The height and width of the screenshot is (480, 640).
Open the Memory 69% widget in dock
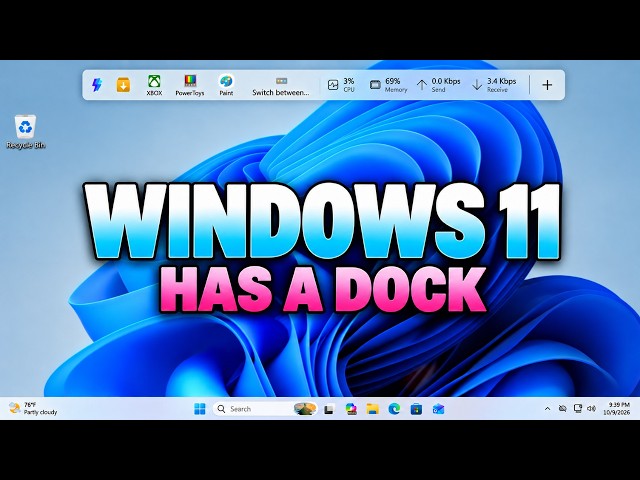[388, 85]
